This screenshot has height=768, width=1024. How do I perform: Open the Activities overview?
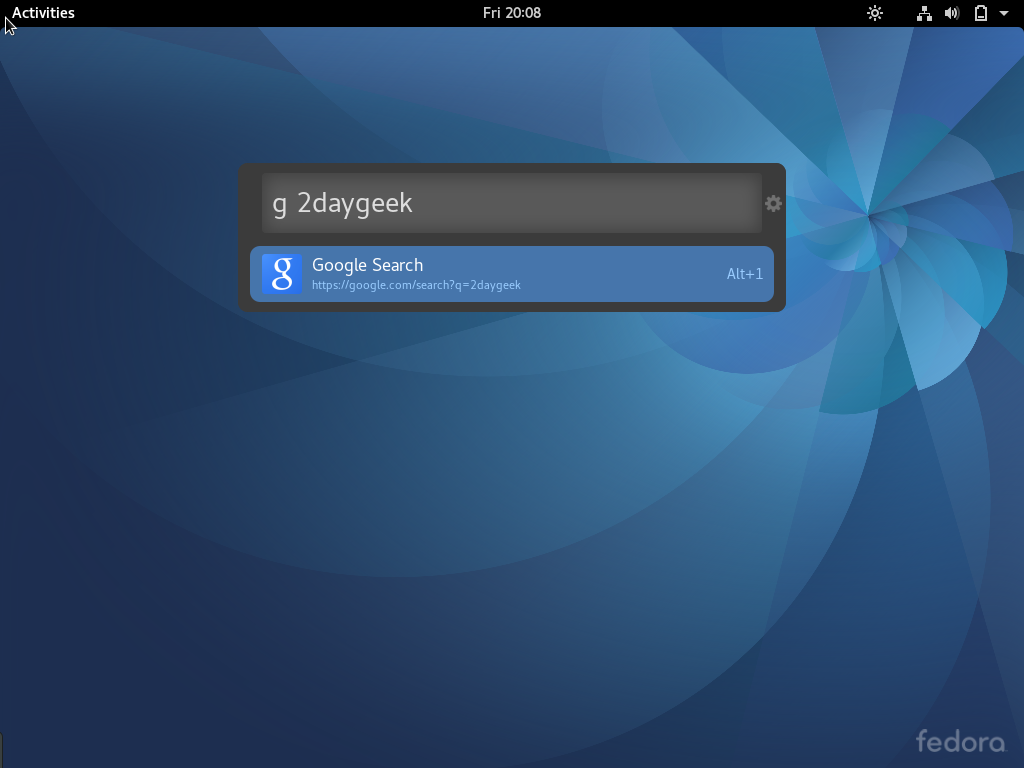[x=43, y=12]
